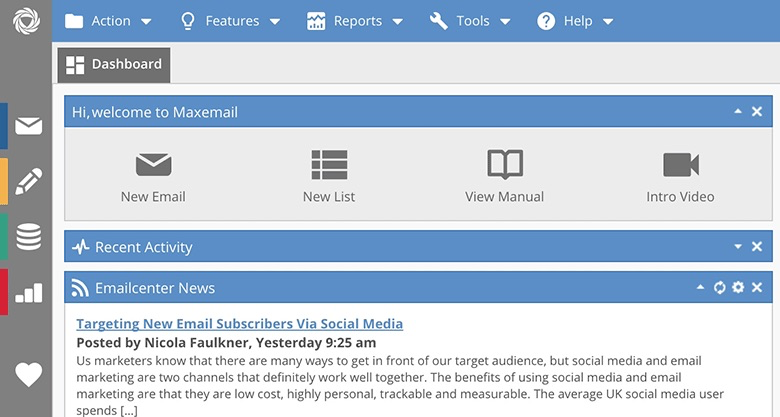Switch to the Dashboard tab
The image size is (780, 417).
coord(114,65)
